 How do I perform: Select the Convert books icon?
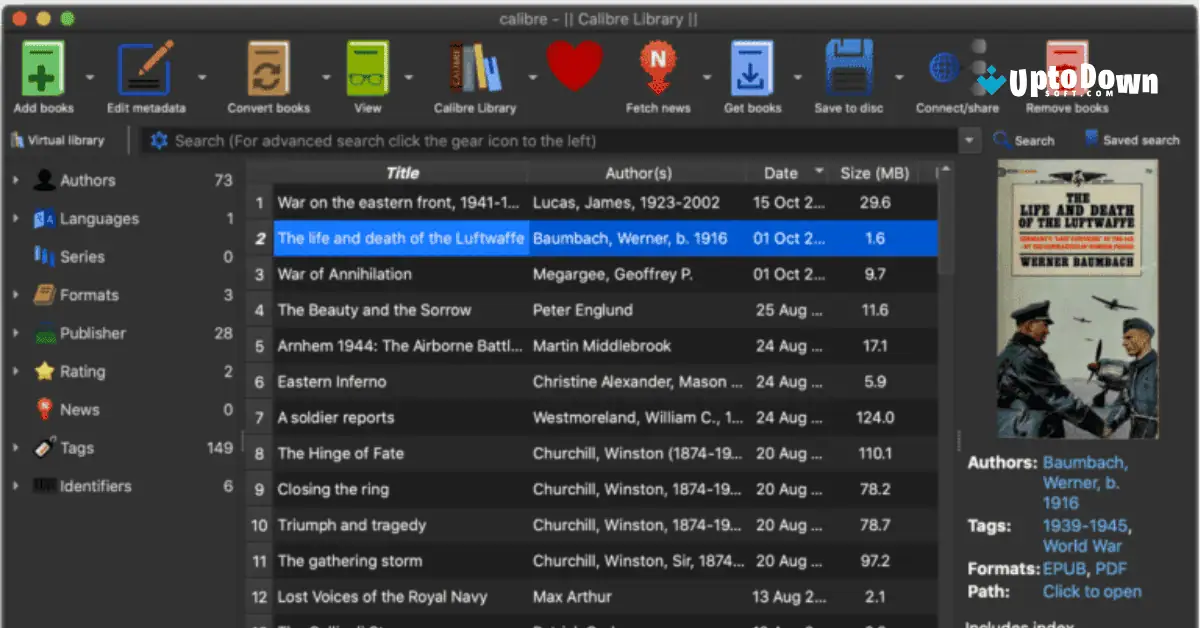tap(268, 68)
